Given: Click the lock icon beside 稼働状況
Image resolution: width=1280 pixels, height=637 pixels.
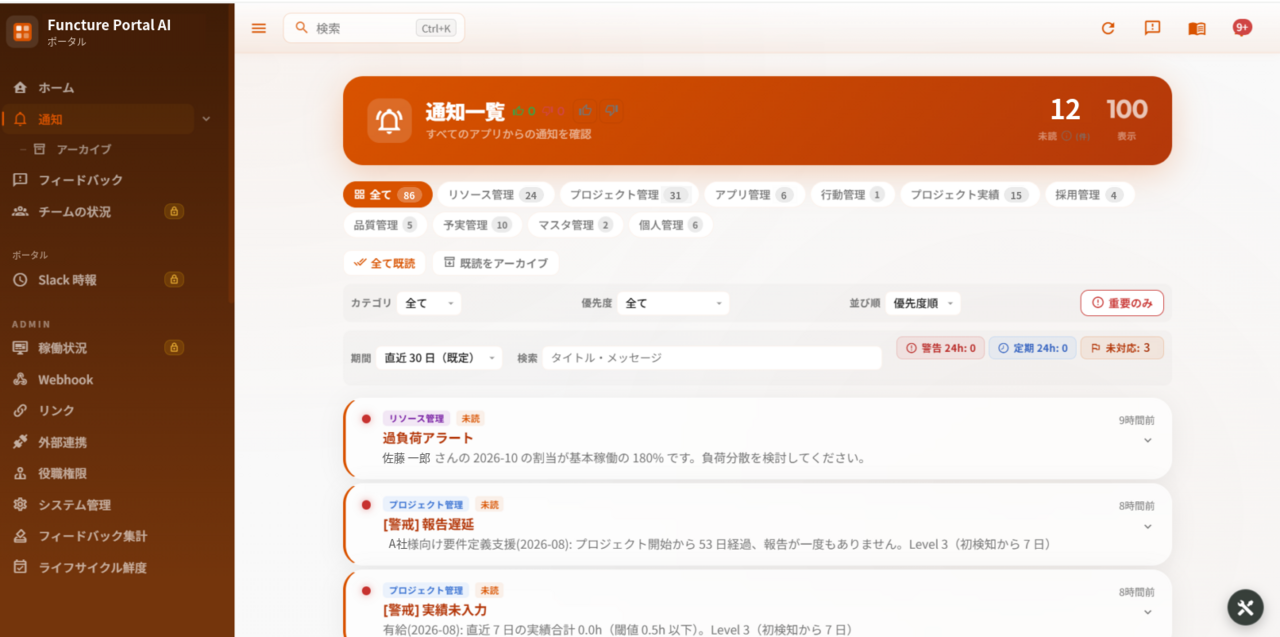Looking at the screenshot, I should [174, 348].
